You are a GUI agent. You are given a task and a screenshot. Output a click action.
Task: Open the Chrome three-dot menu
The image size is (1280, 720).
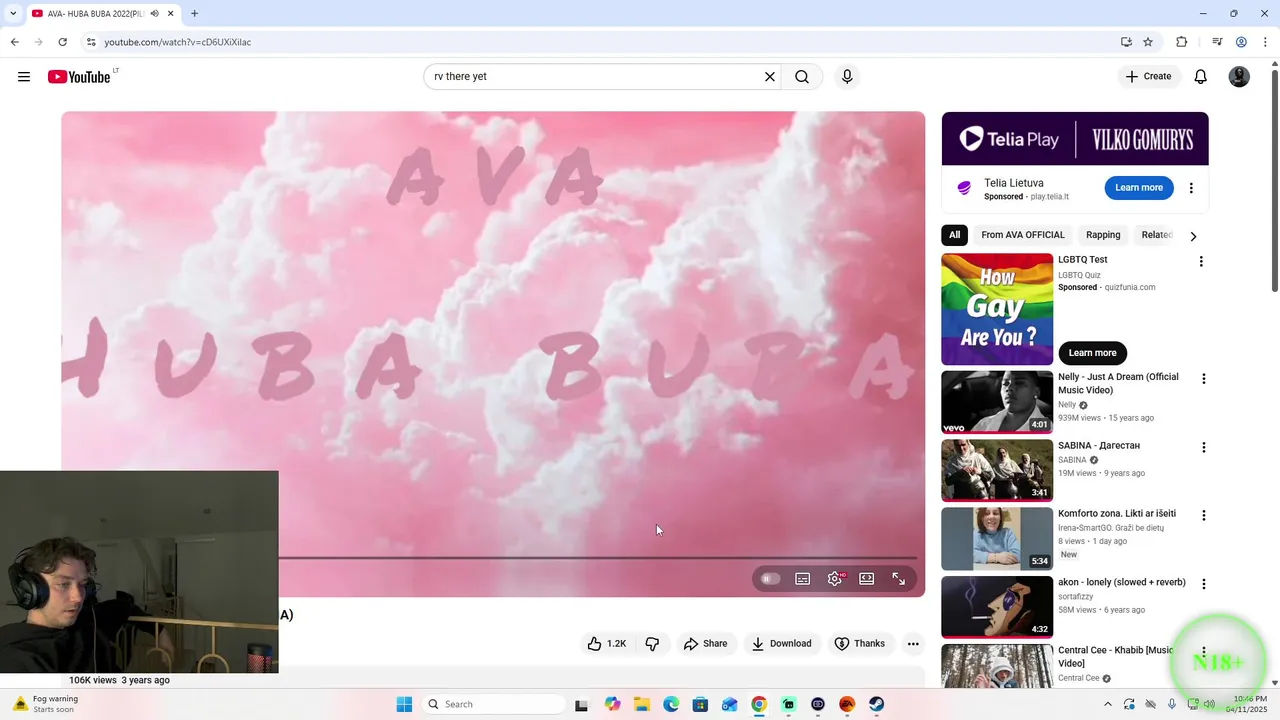click(1266, 42)
